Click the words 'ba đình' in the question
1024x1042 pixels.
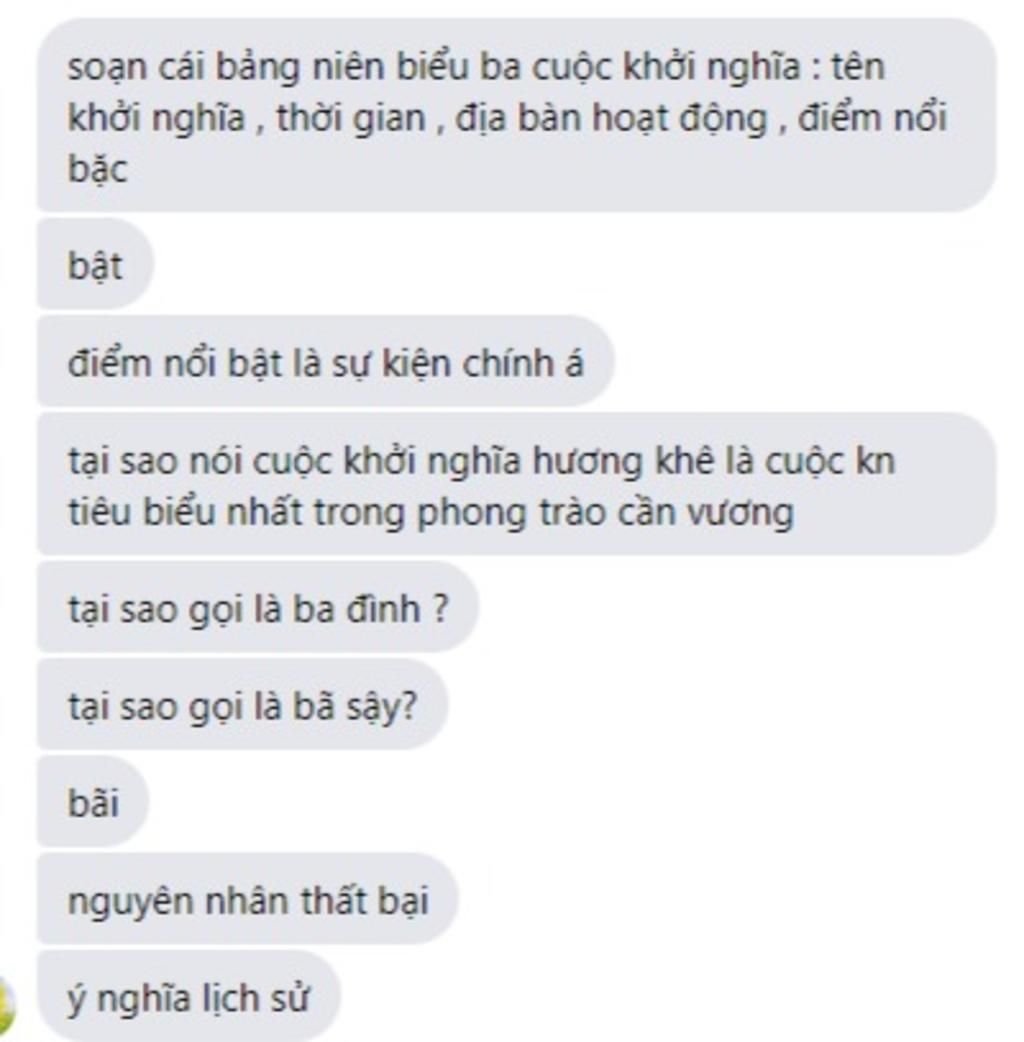pos(356,608)
